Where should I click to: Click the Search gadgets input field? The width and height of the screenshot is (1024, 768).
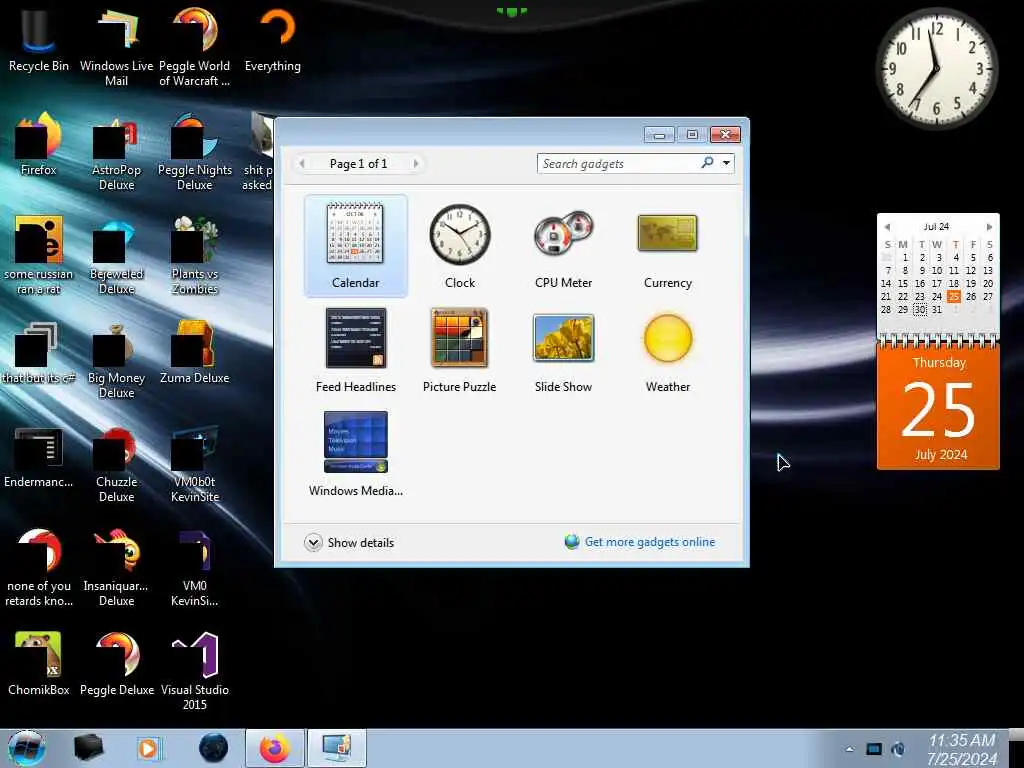(x=617, y=164)
